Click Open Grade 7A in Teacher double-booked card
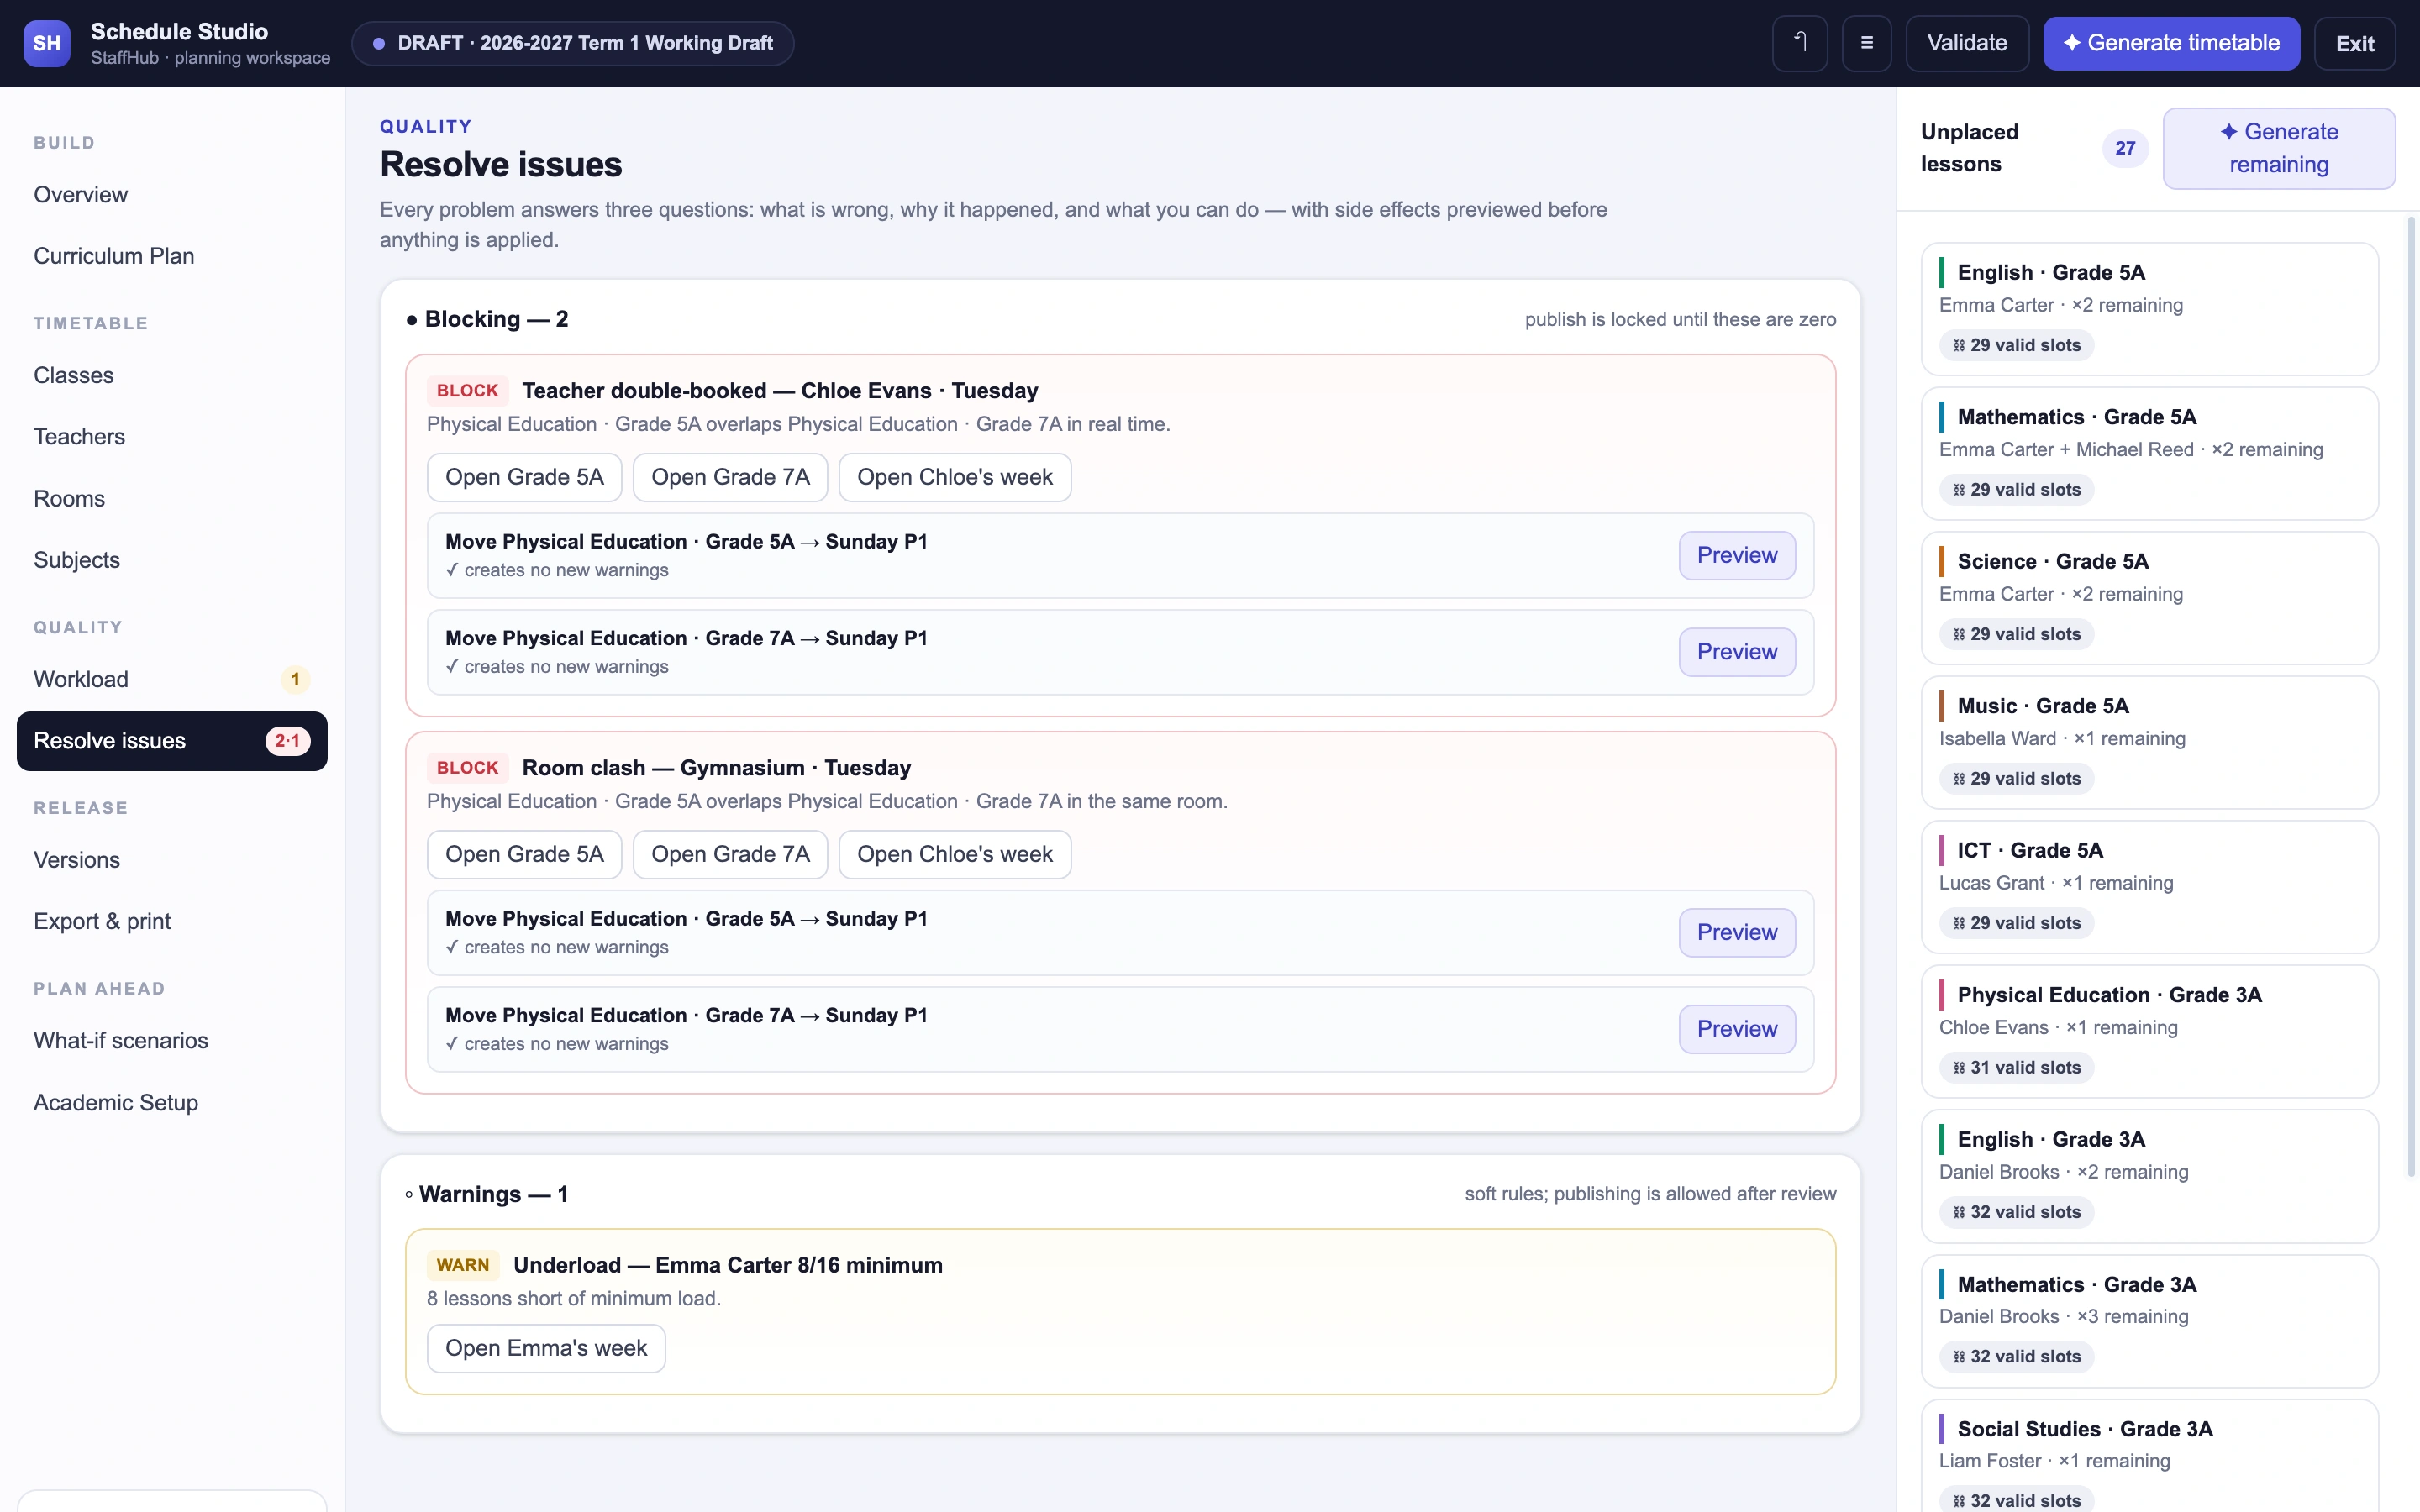Viewport: 2420px width, 1512px height. (x=730, y=477)
